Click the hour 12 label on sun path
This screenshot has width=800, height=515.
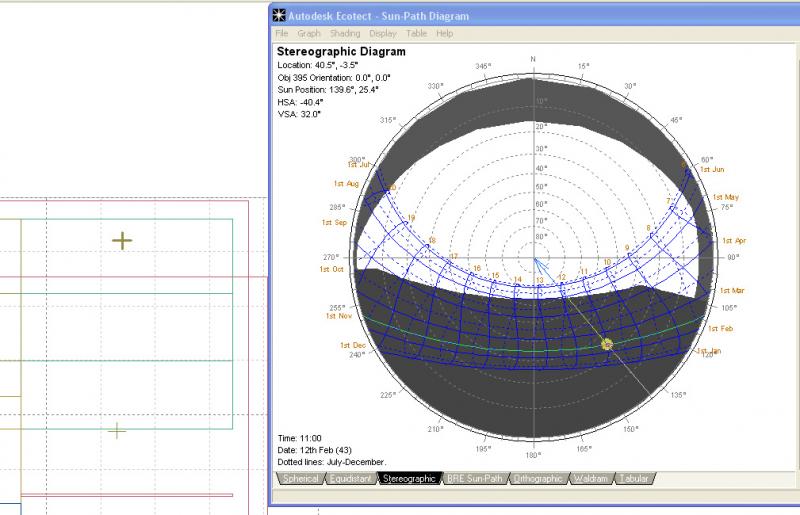pyautogui.click(x=562, y=277)
